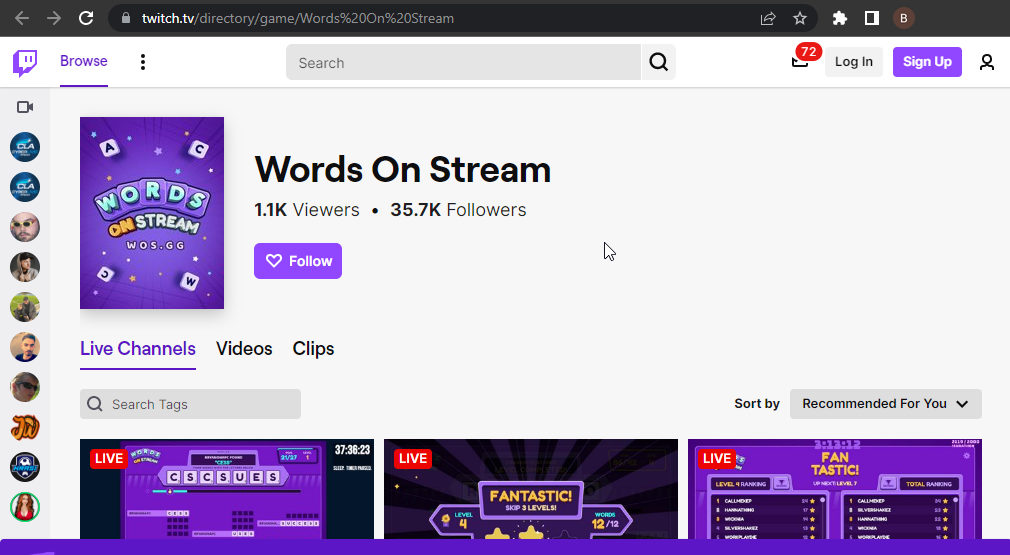Screen dimensions: 1010x555
Task: Go forward with the browser arrow
Action: [x=54, y=18]
